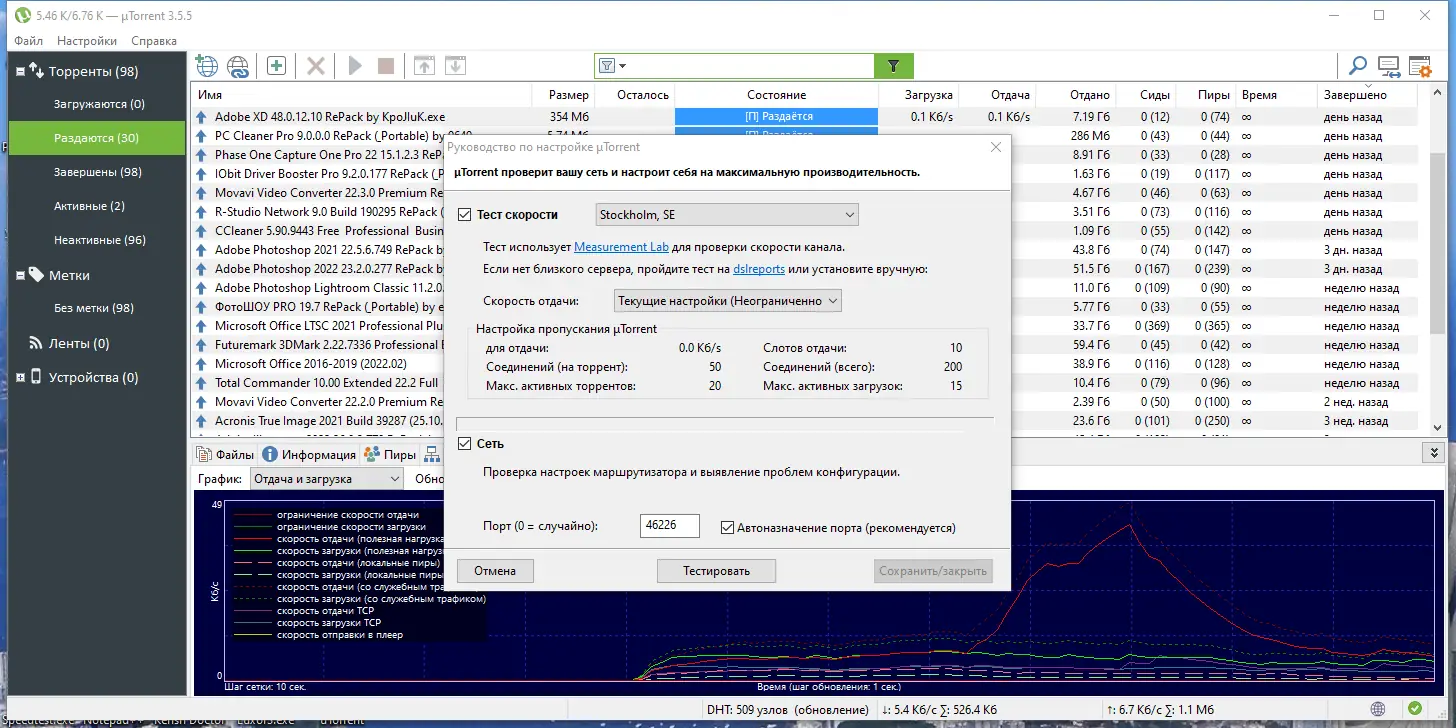This screenshot has width=1456, height=728.
Task: Select Загружаются (0) in sidebar
Action: [x=99, y=104]
